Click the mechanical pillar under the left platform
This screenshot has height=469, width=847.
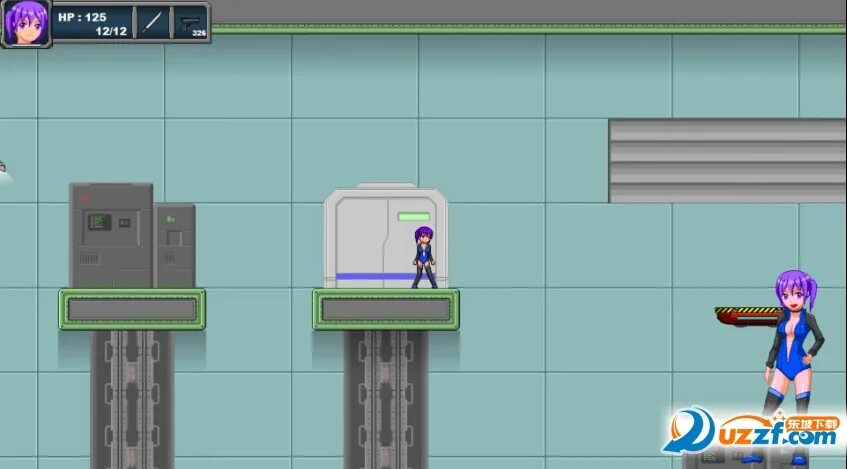pyautogui.click(x=132, y=400)
